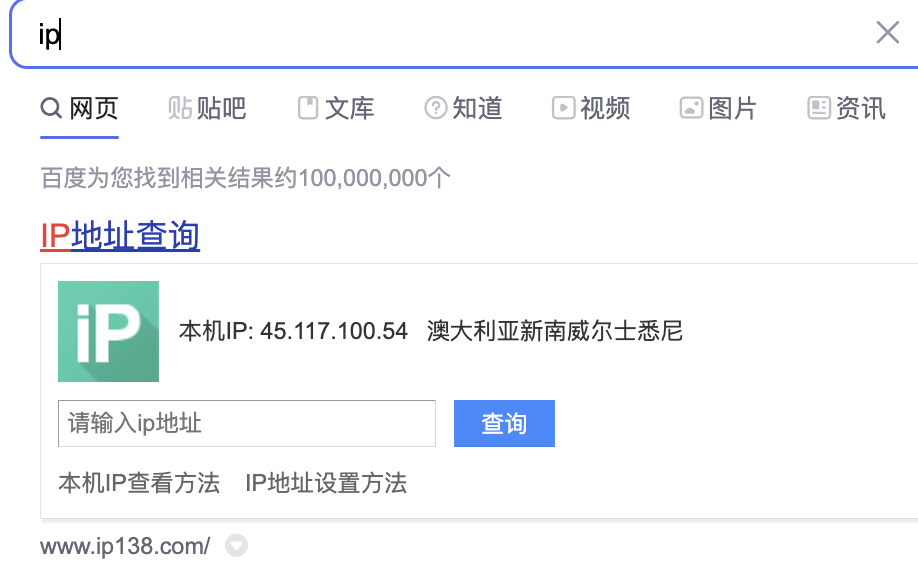The width and height of the screenshot is (918, 588).
Task: Switch to the 视频 video tab
Action: click(x=591, y=108)
